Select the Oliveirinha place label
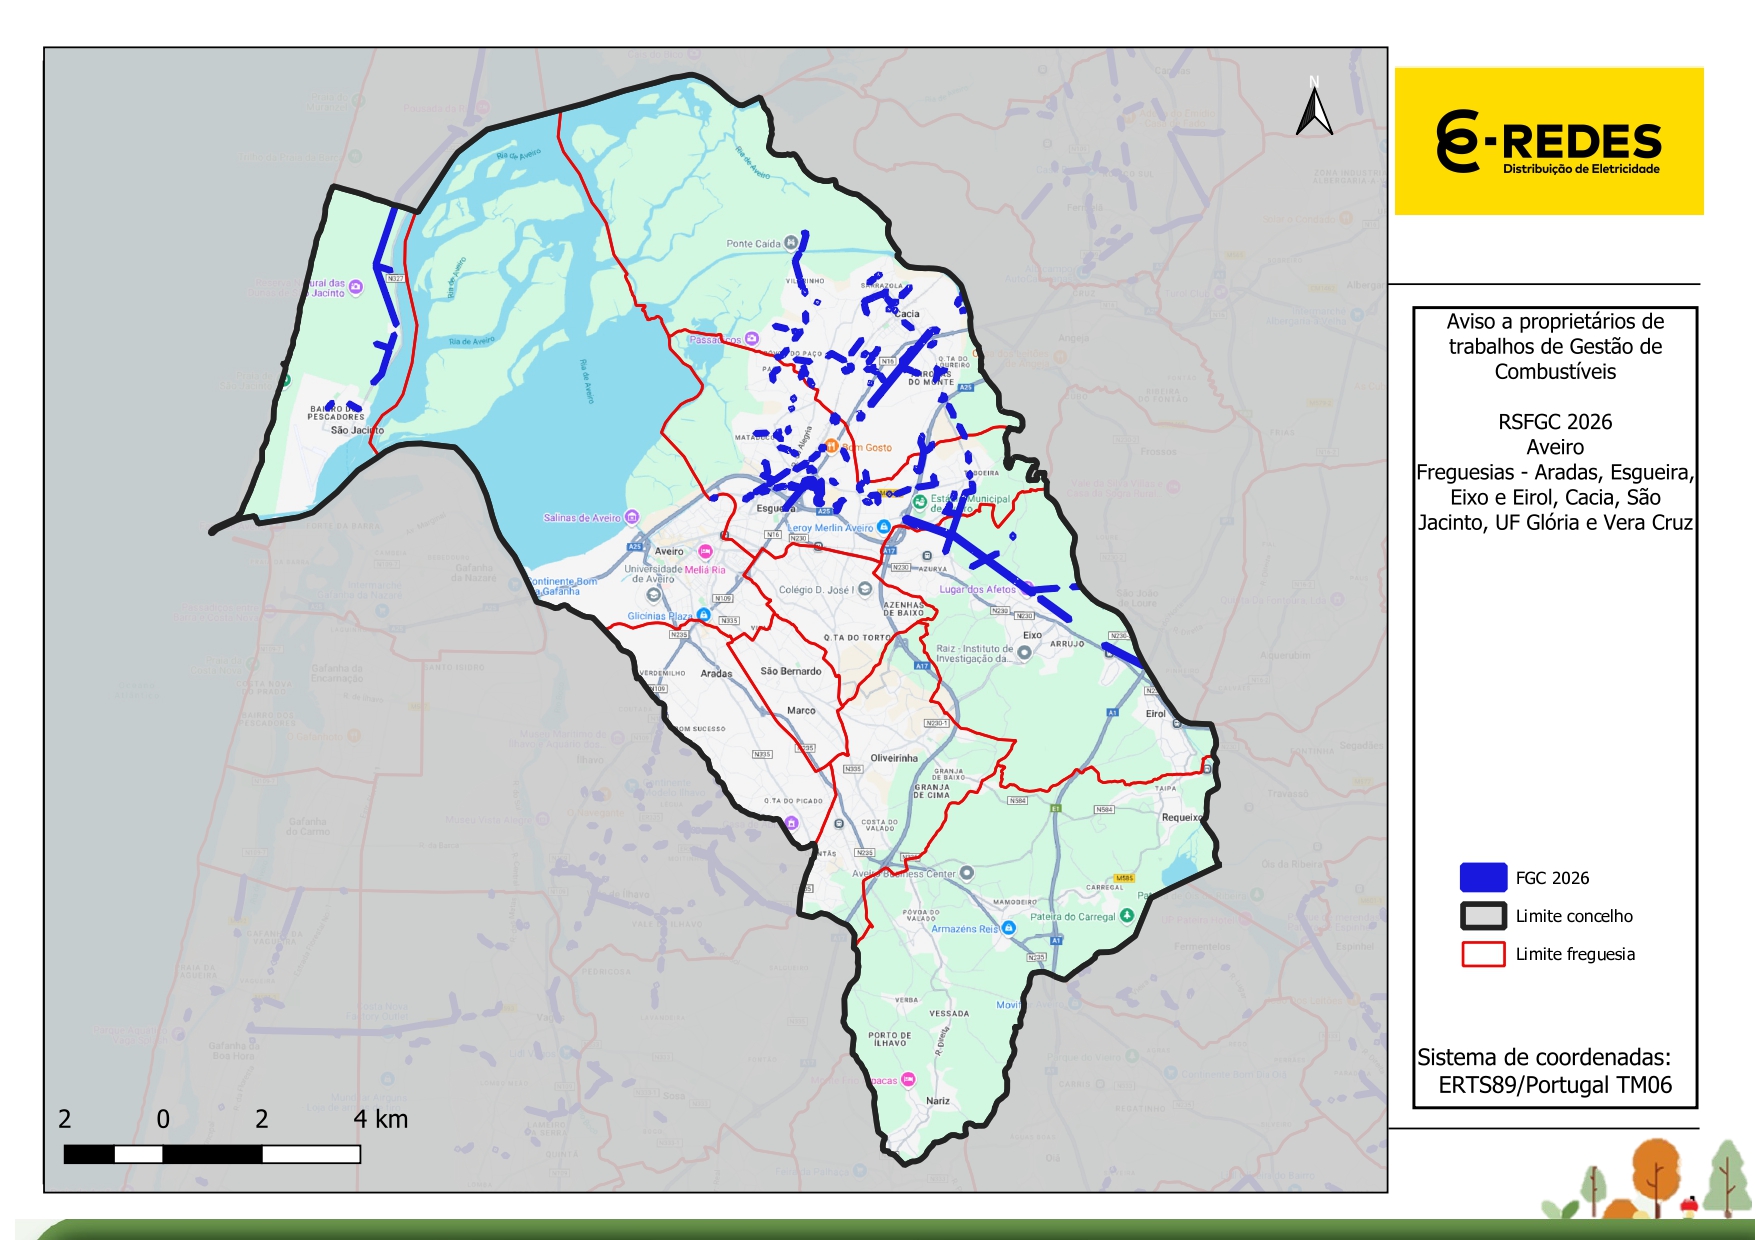The width and height of the screenshot is (1755, 1240). [893, 758]
